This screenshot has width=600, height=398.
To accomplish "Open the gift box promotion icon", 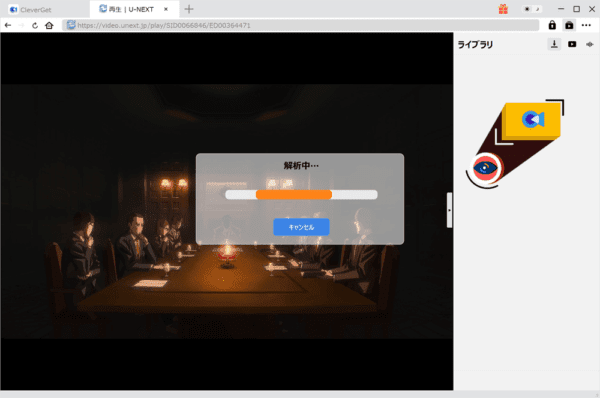I will 503,9.
